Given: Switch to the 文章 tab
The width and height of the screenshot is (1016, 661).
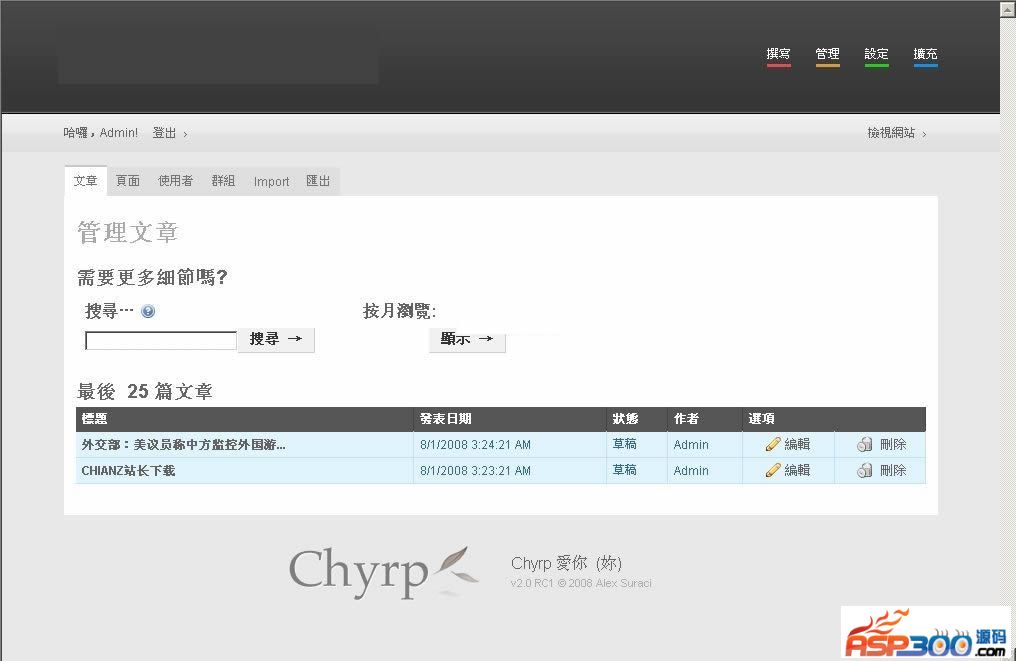Looking at the screenshot, I should 86,181.
